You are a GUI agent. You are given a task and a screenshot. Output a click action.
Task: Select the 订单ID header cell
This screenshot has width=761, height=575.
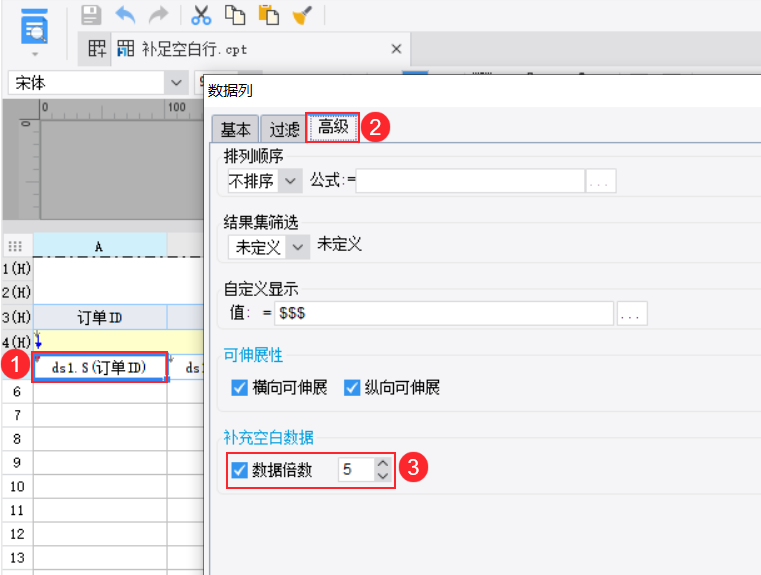(x=100, y=318)
